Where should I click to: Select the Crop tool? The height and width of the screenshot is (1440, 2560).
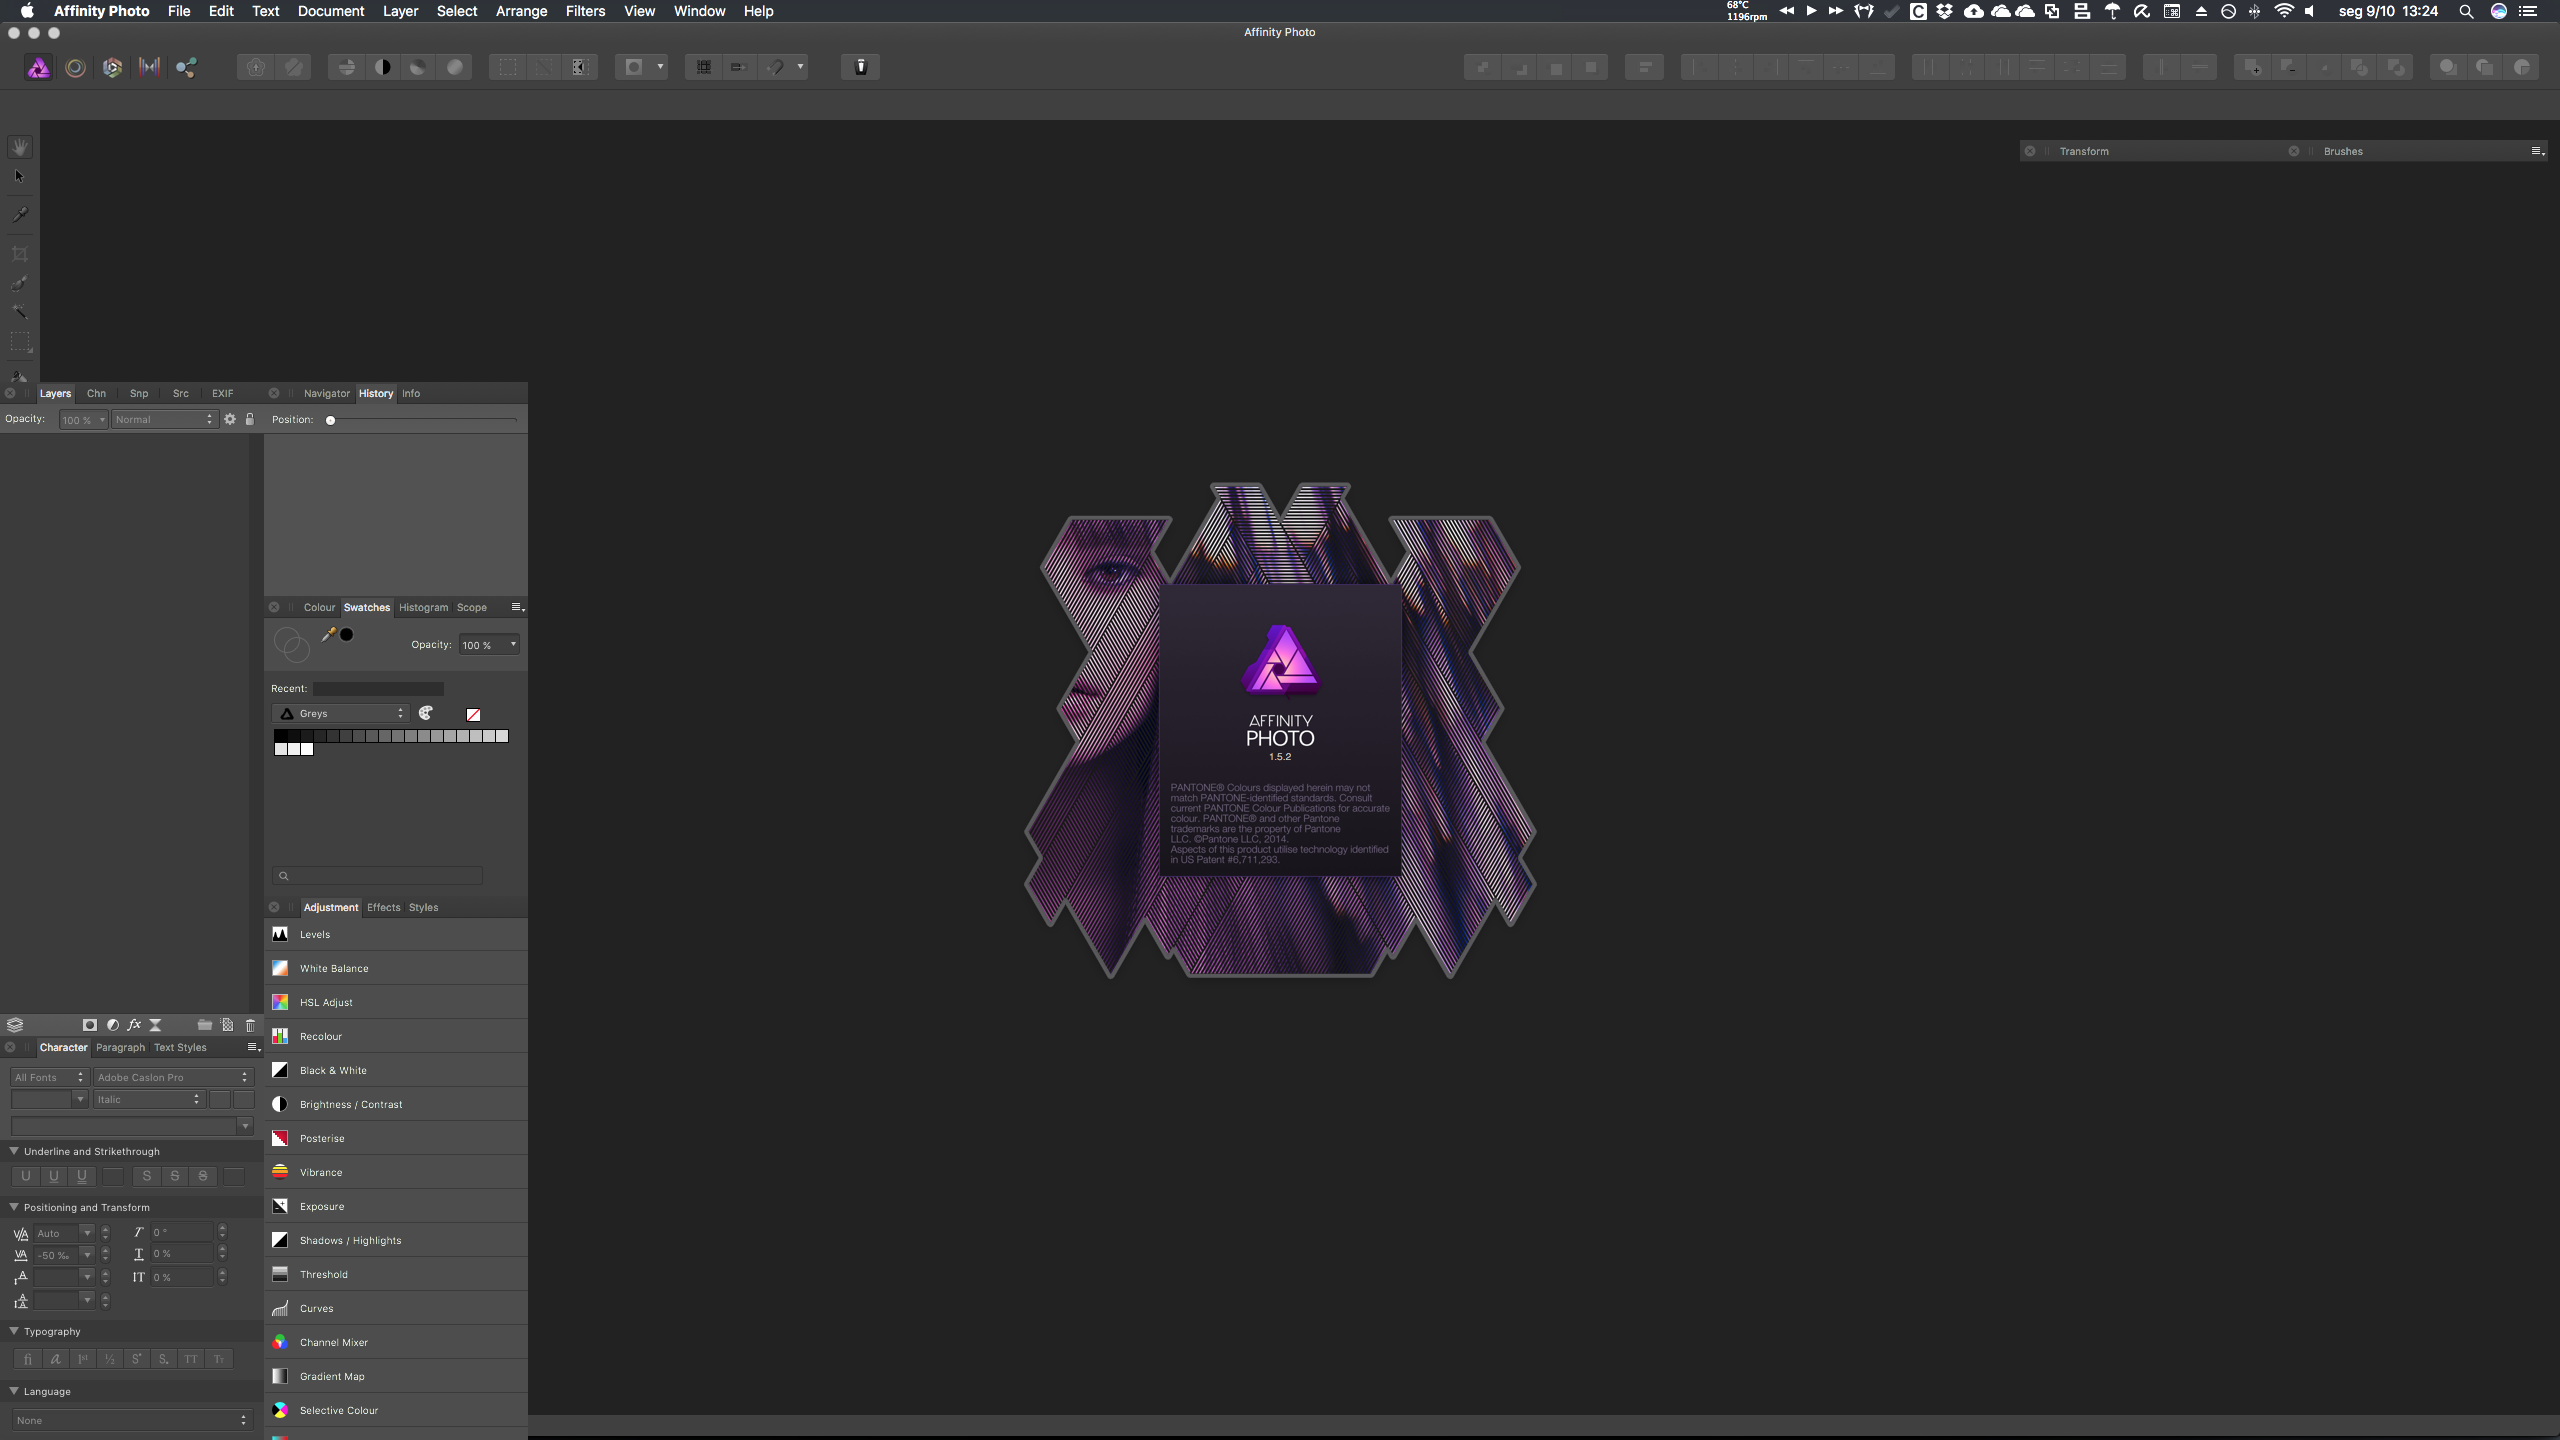click(19, 254)
